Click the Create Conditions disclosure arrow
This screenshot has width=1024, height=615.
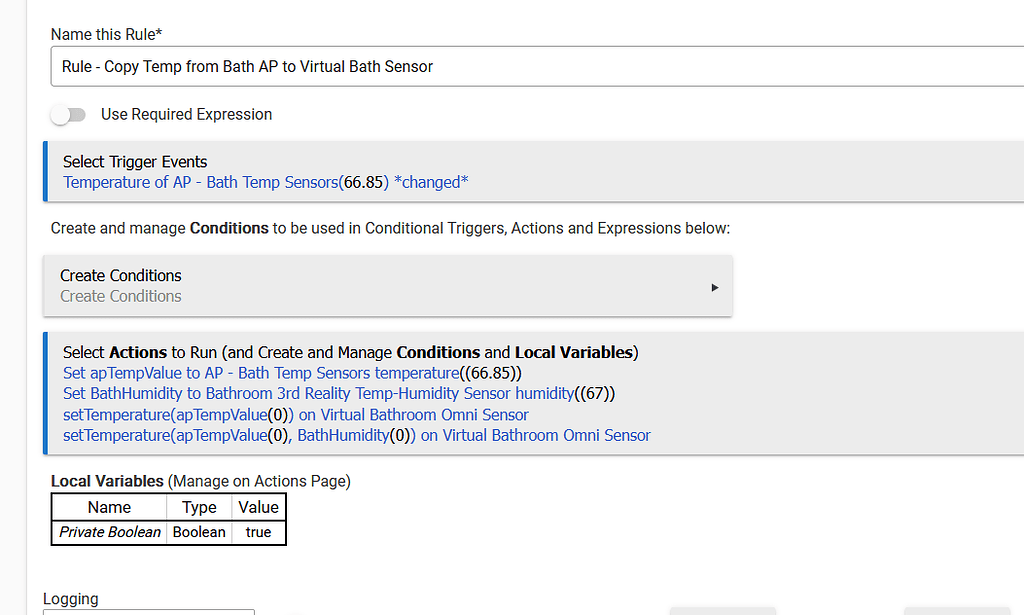[x=714, y=287]
